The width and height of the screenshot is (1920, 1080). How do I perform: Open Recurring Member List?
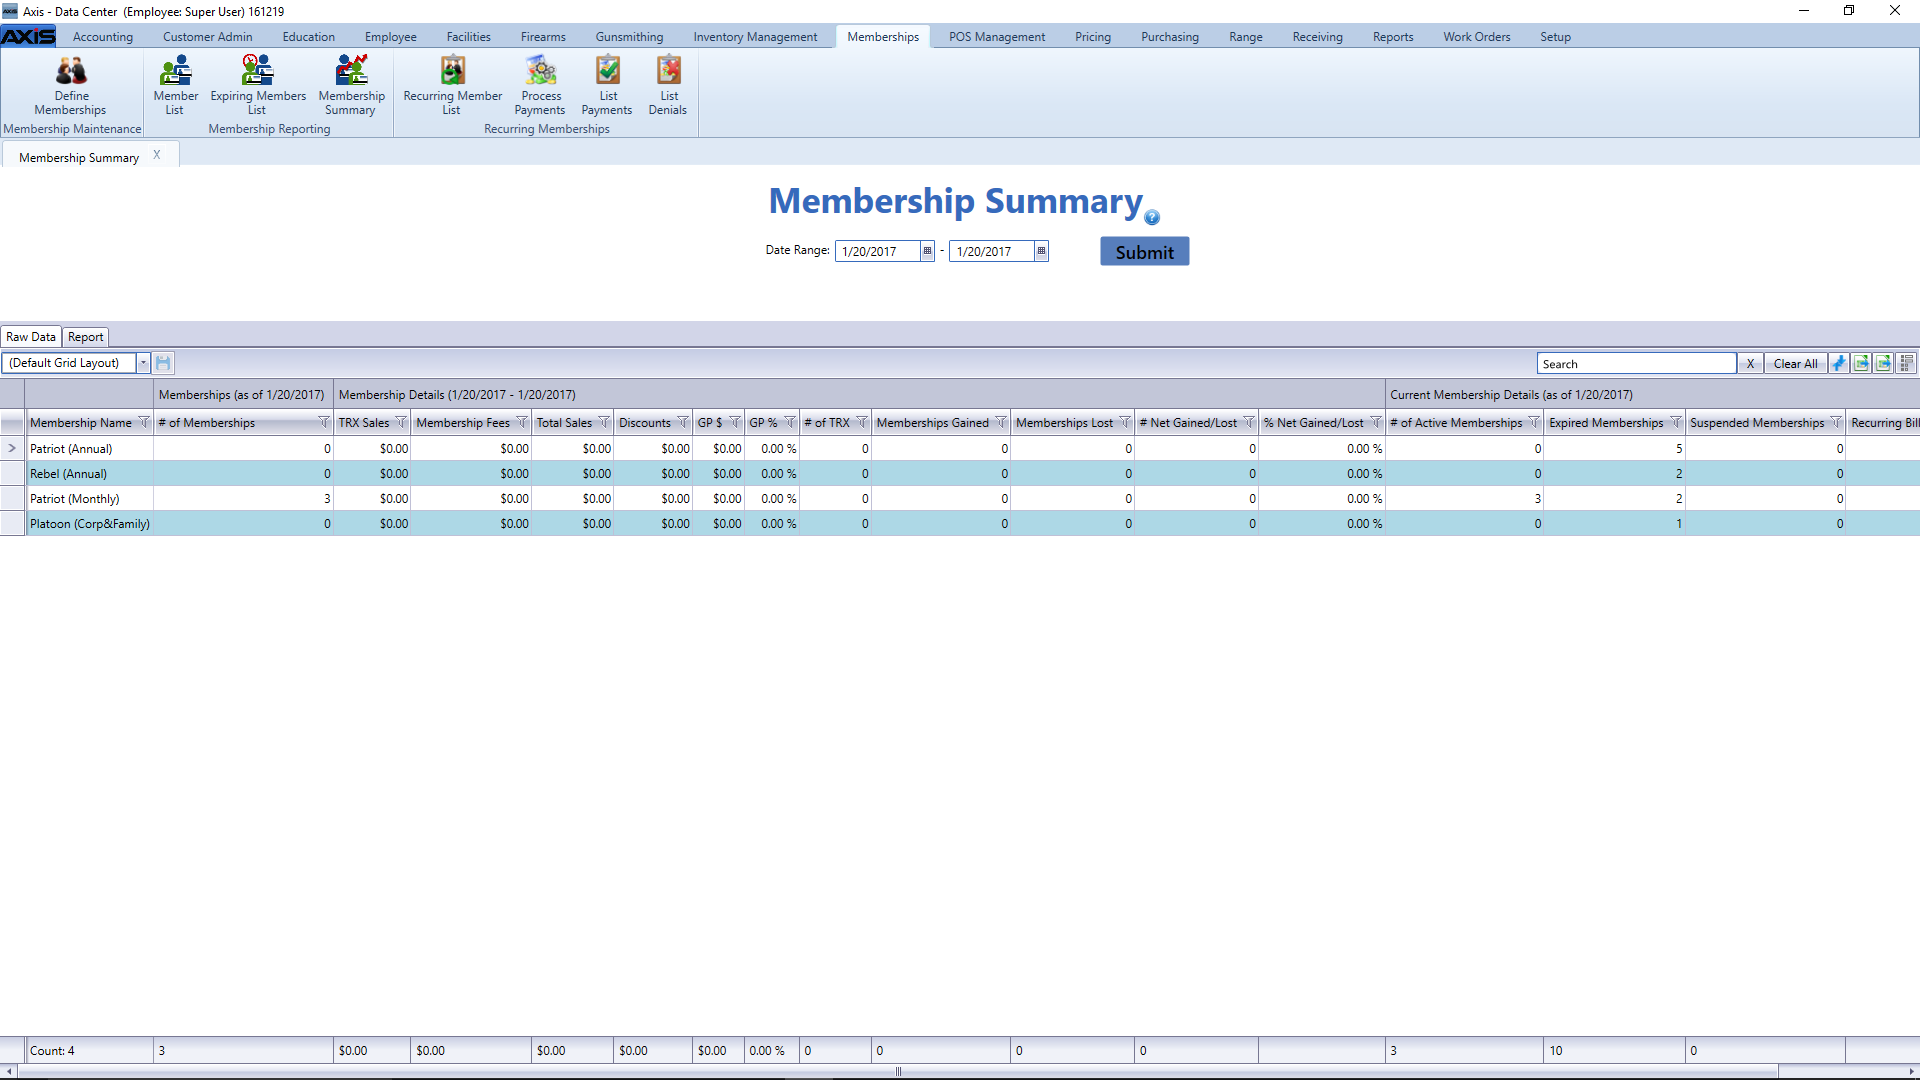[x=452, y=86]
